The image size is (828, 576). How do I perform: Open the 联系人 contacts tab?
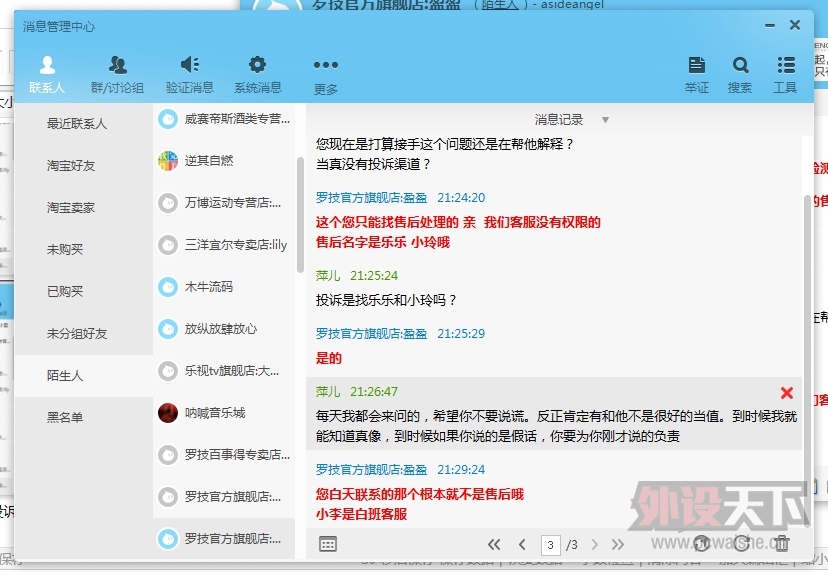(x=47, y=74)
